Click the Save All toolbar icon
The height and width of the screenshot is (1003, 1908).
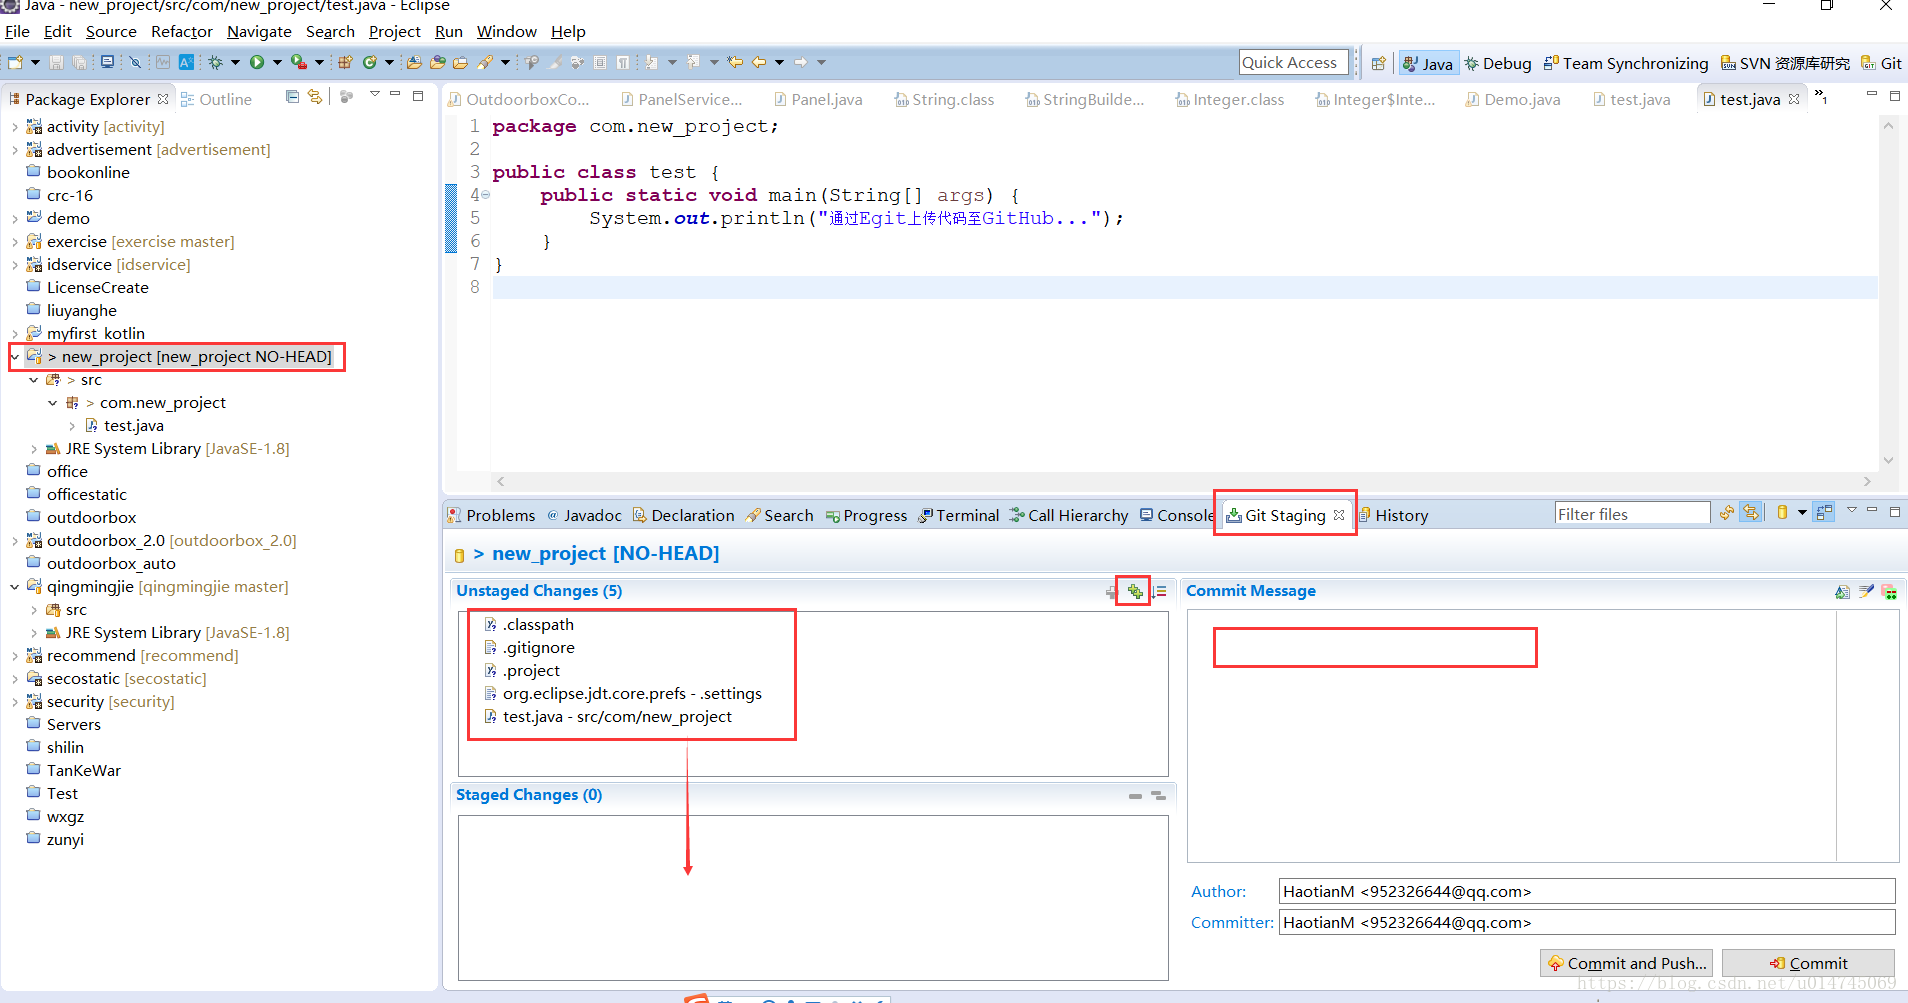[79, 62]
